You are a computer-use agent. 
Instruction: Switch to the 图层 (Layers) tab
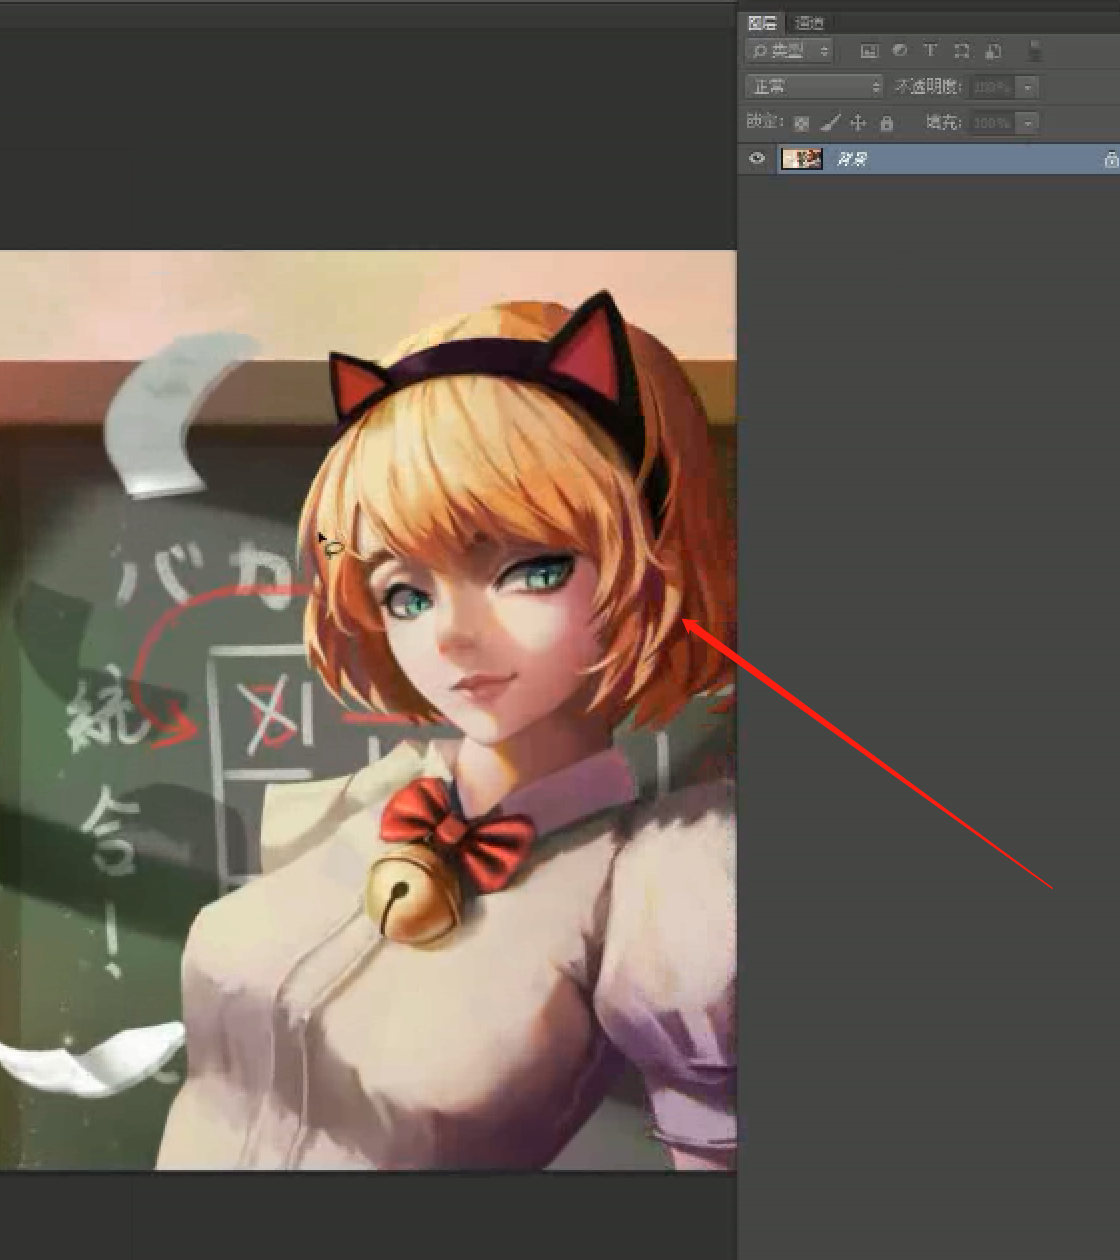point(762,22)
